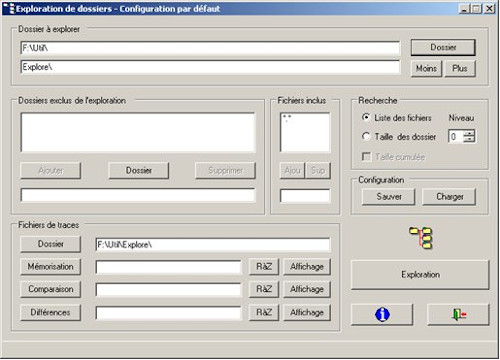The image size is (500, 360).
Task: Click the Différences file field
Action: 168,313
